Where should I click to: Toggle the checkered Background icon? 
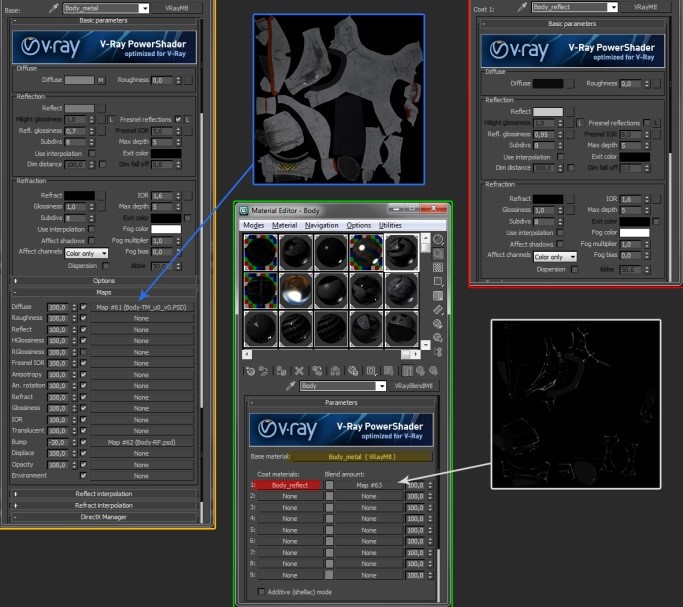pos(438,267)
